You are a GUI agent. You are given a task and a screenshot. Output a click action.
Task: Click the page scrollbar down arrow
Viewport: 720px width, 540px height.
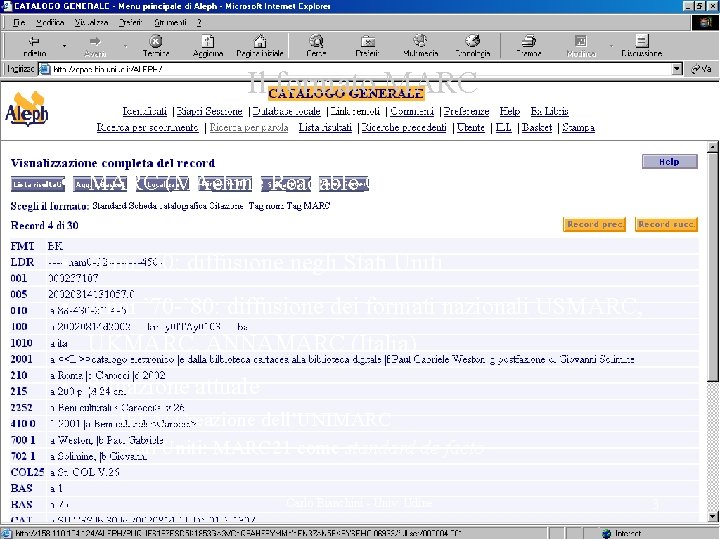tap(713, 516)
